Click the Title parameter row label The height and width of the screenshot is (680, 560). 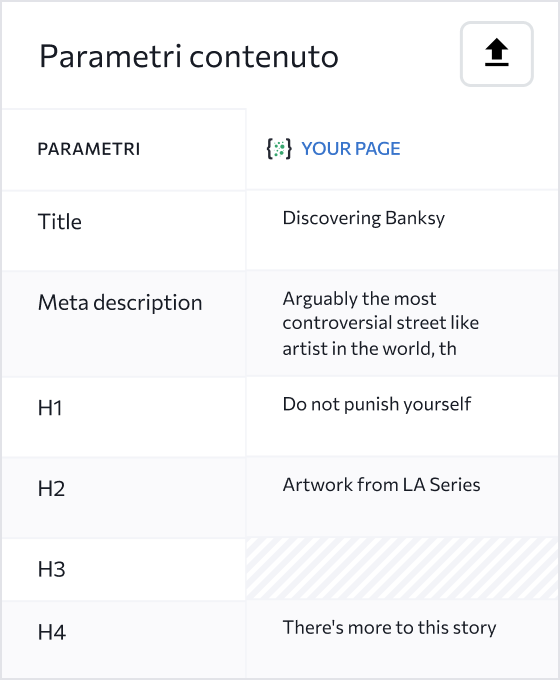[x=60, y=222]
